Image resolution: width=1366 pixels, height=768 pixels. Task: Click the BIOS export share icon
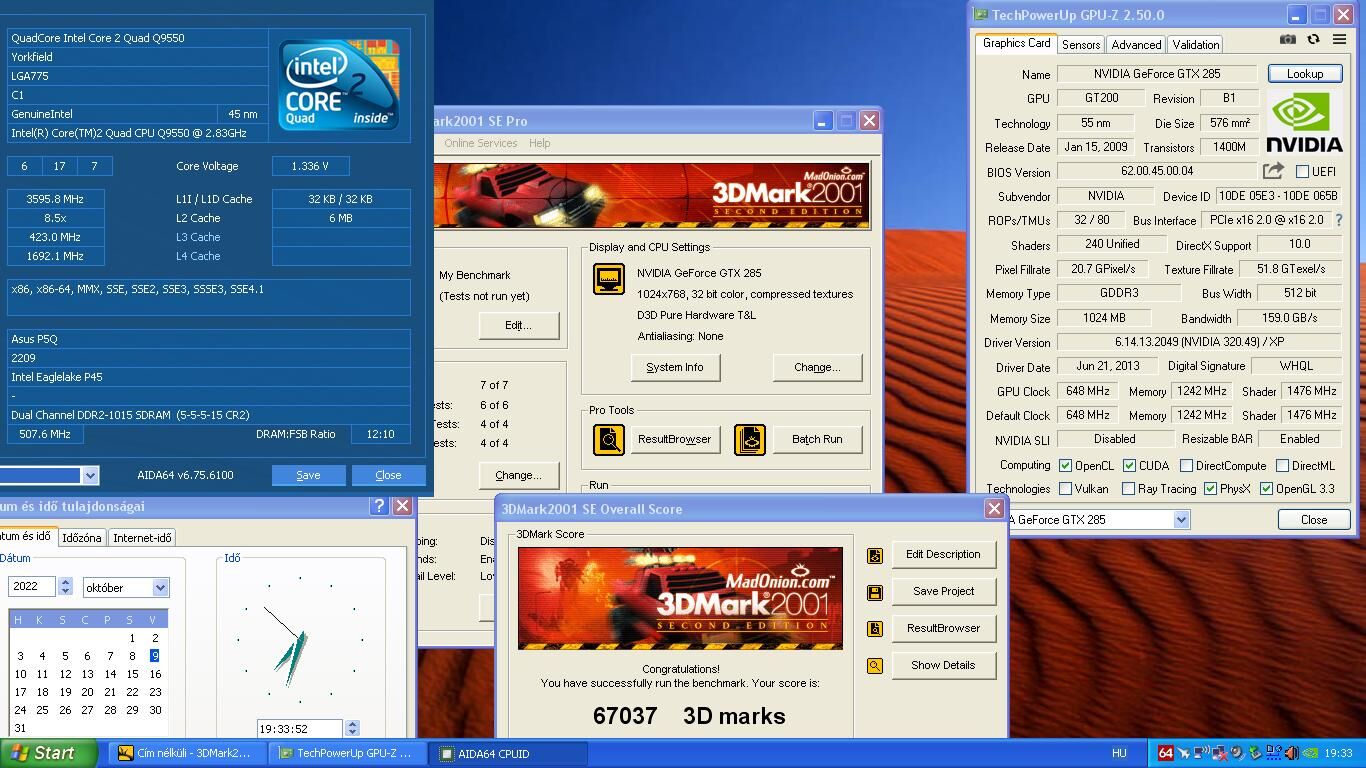click(1273, 171)
